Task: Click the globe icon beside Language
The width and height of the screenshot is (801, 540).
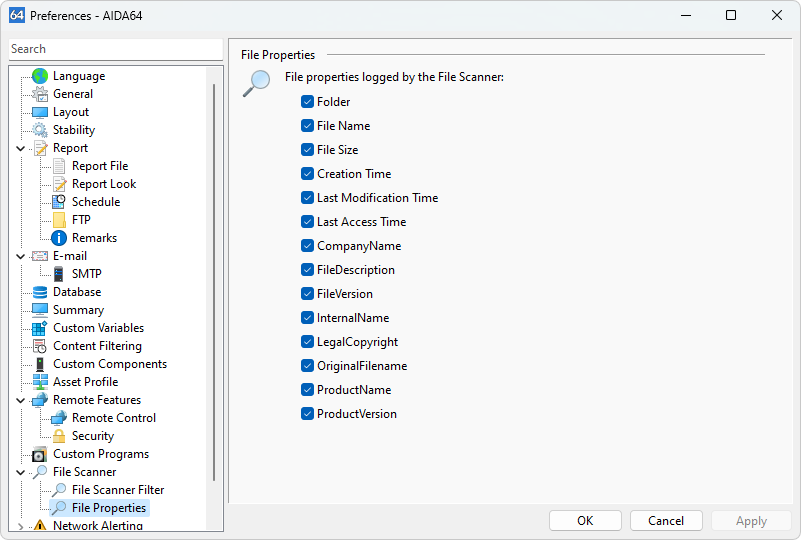Action: [40, 76]
